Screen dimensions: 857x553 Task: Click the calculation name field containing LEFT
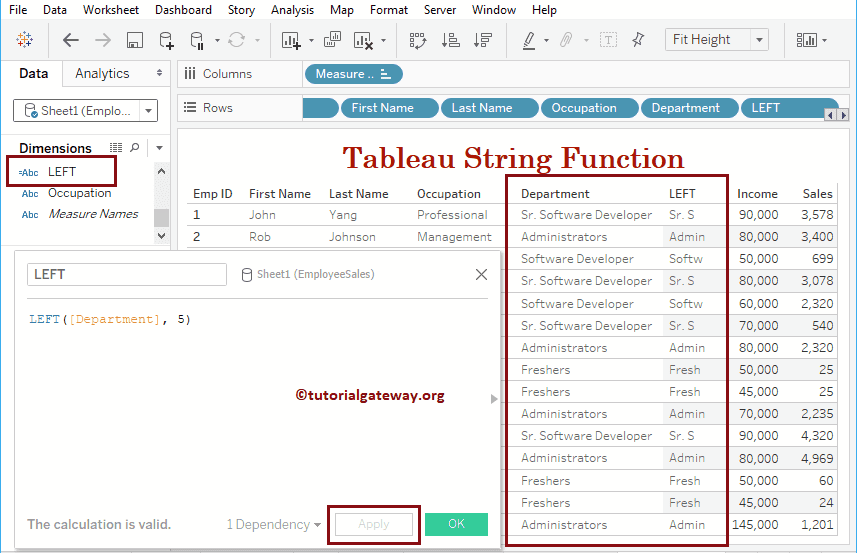(127, 274)
